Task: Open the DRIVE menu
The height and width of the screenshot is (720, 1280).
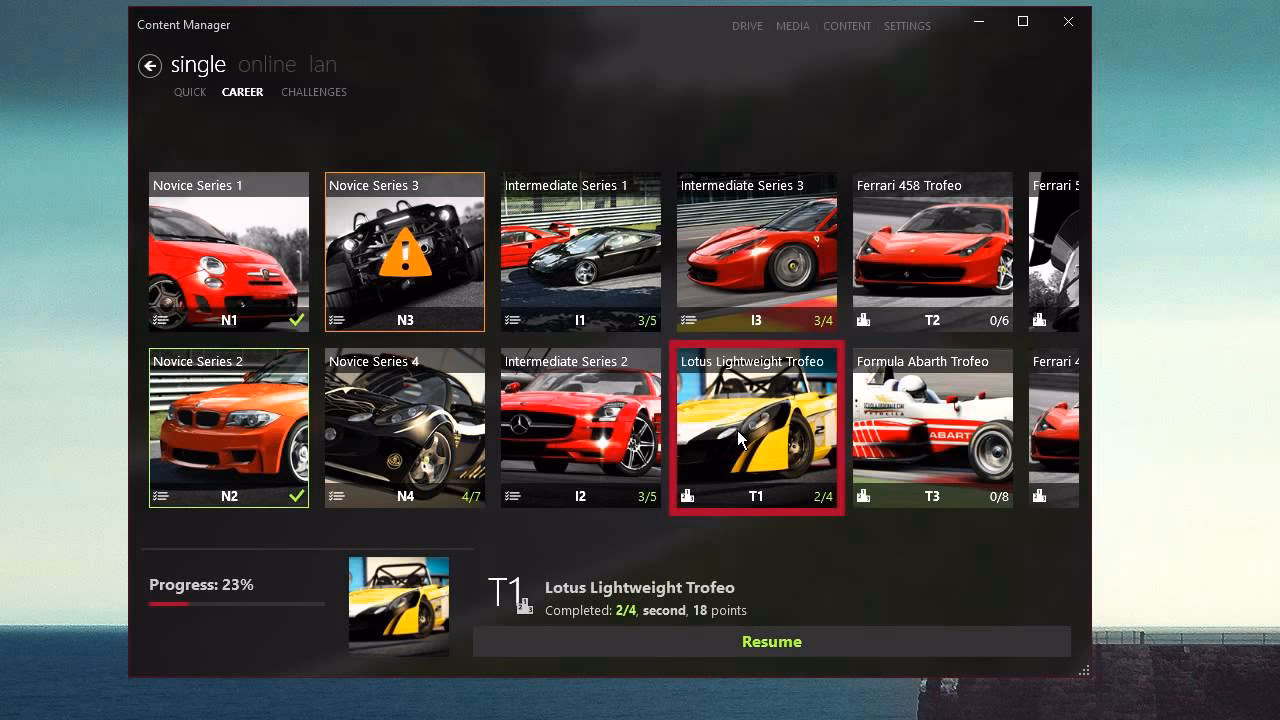Action: tap(747, 26)
